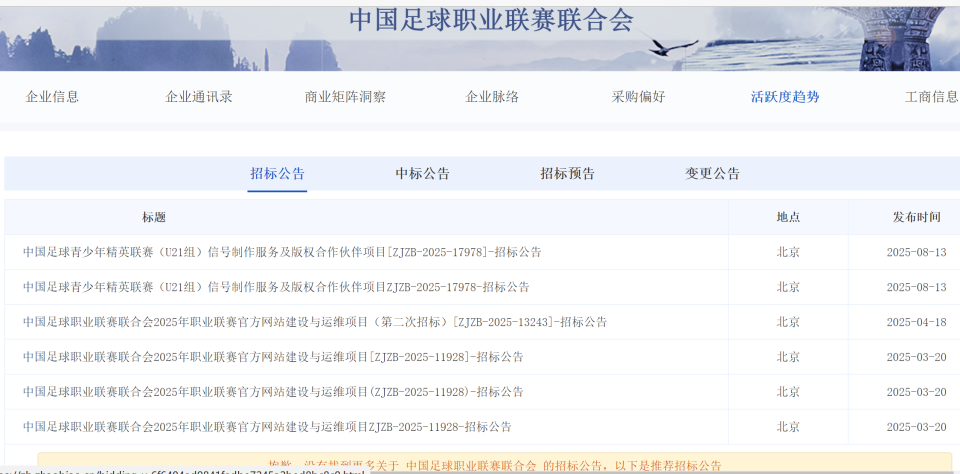
Task: Open the 工商信息 tab
Action: [930, 97]
